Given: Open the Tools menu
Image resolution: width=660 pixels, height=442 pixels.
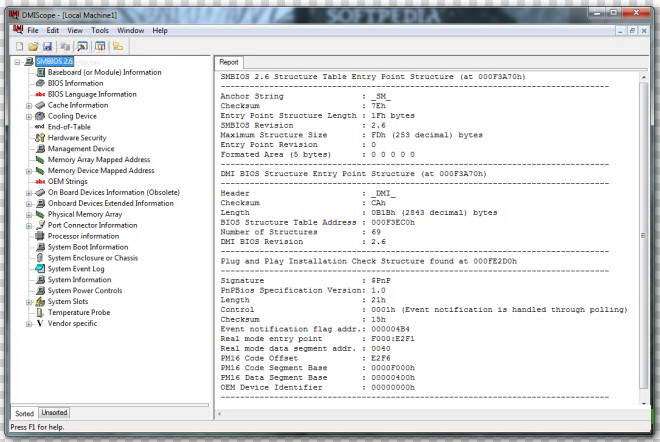Looking at the screenshot, I should coord(100,31).
